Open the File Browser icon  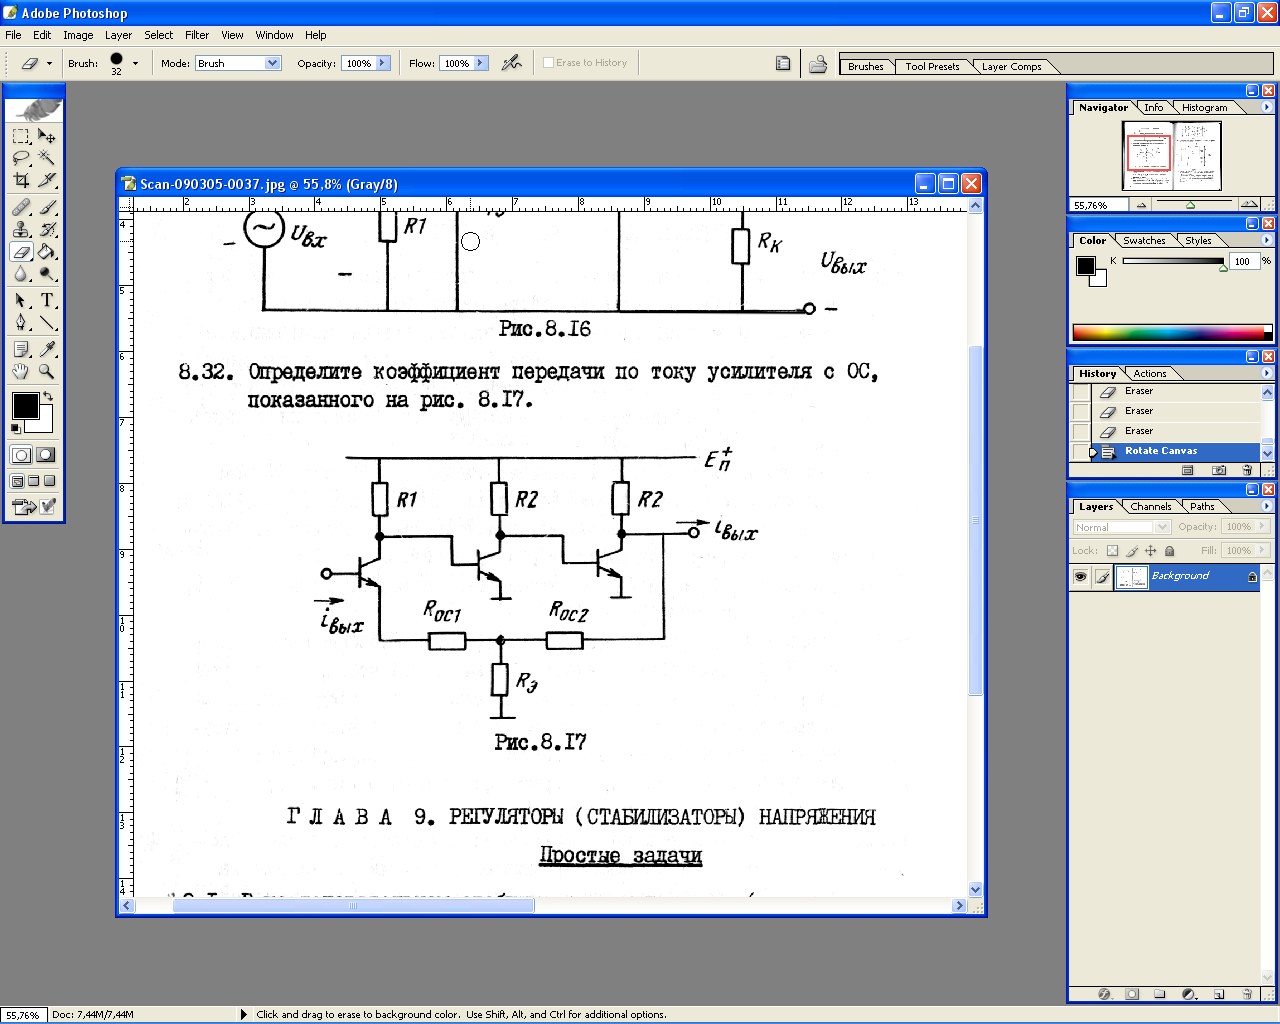tap(818, 64)
